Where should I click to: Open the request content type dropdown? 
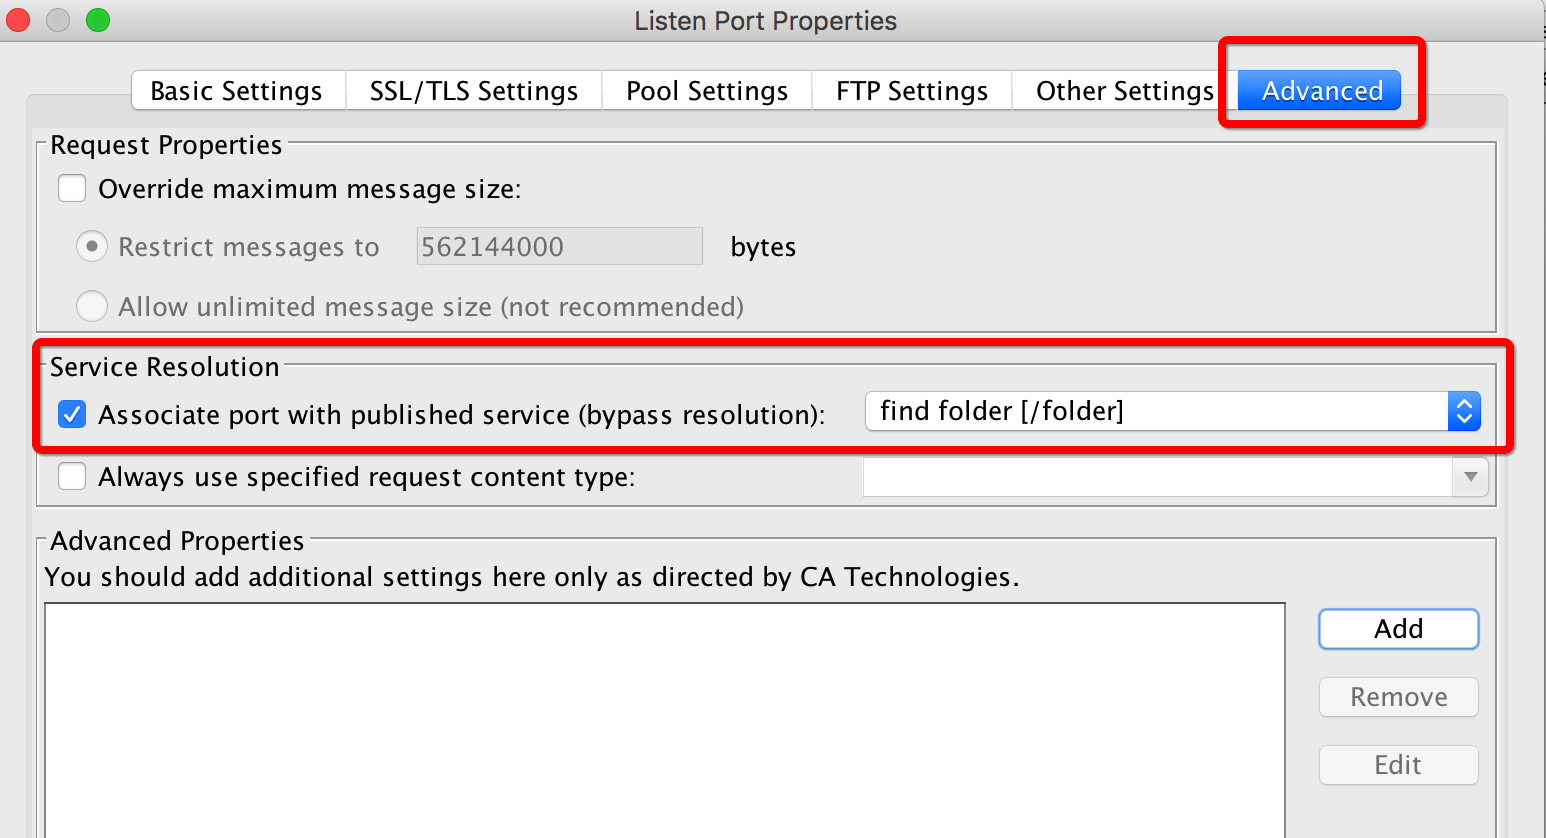click(1470, 477)
